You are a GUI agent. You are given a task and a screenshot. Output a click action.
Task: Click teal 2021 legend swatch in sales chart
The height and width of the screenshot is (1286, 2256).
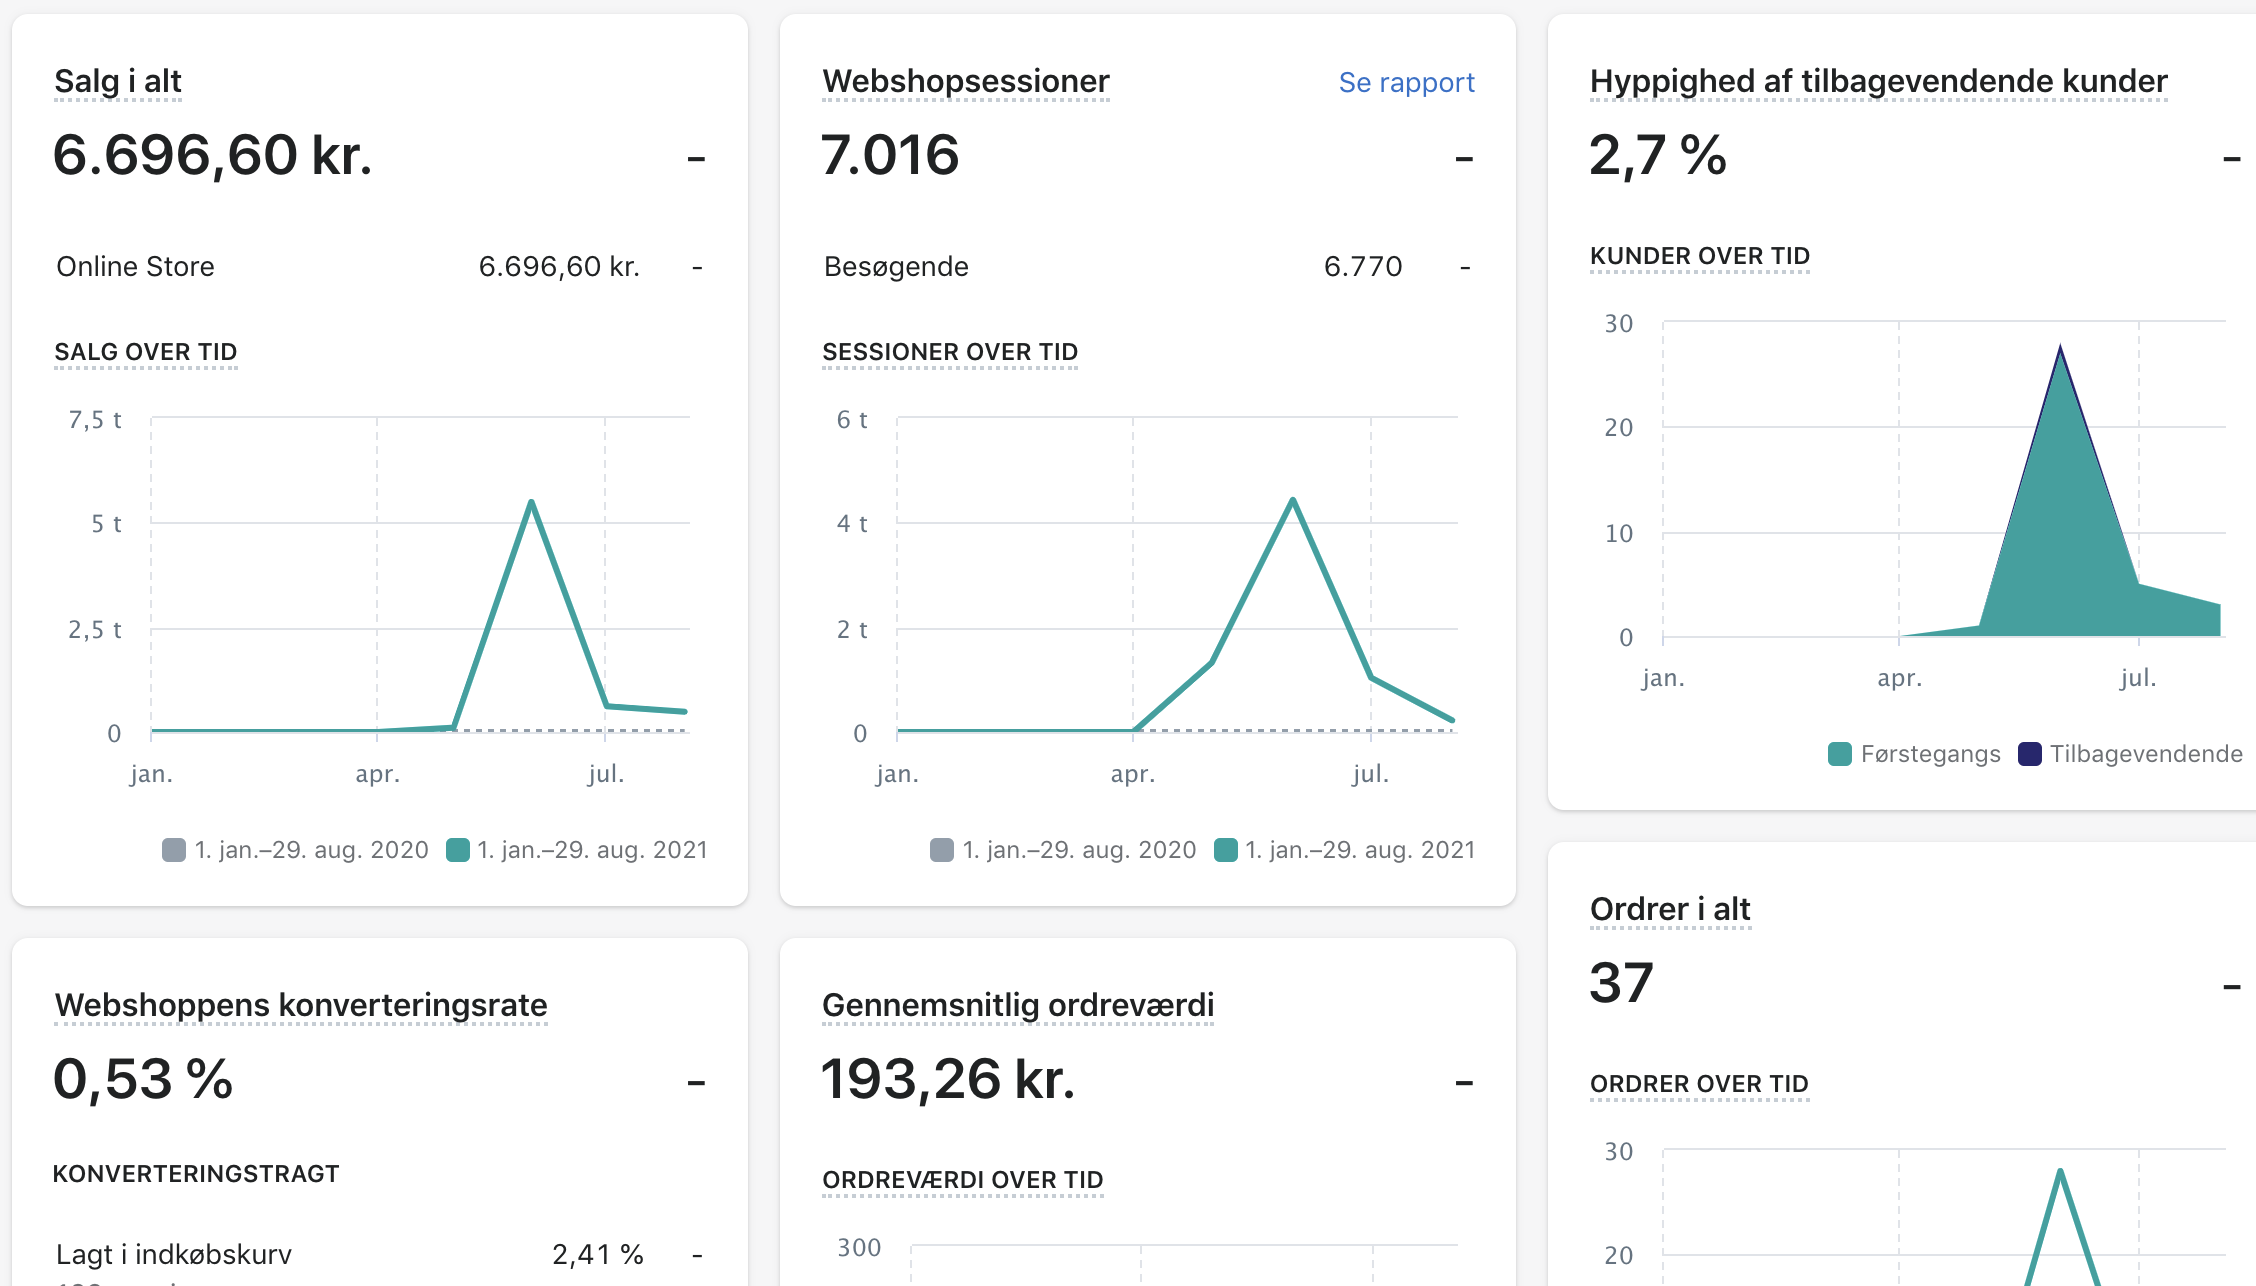pos(458,850)
